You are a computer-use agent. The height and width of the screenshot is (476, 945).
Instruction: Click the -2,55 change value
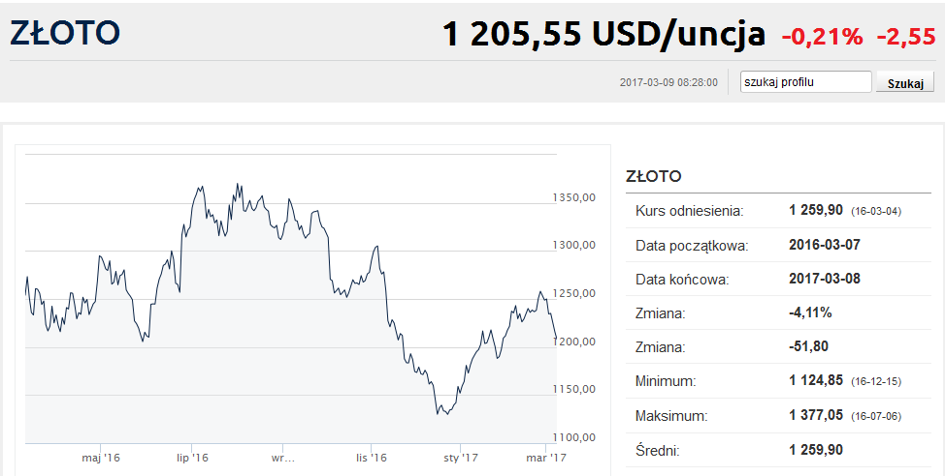[x=906, y=37]
